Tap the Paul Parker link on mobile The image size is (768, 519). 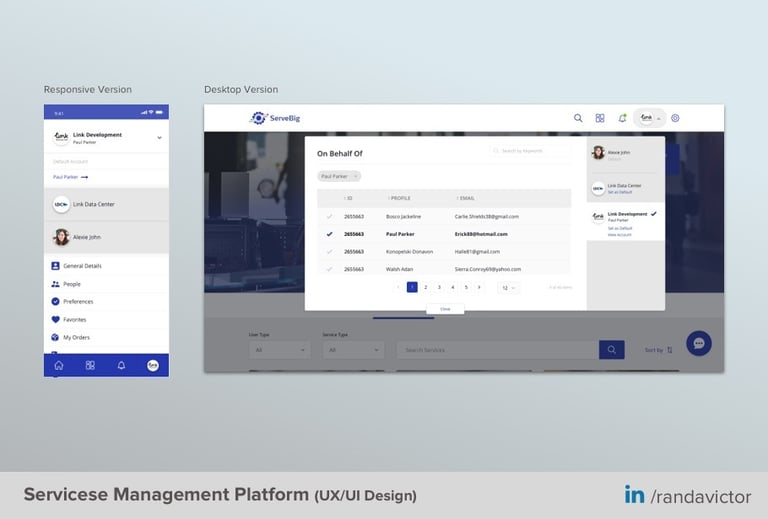[x=65, y=177]
